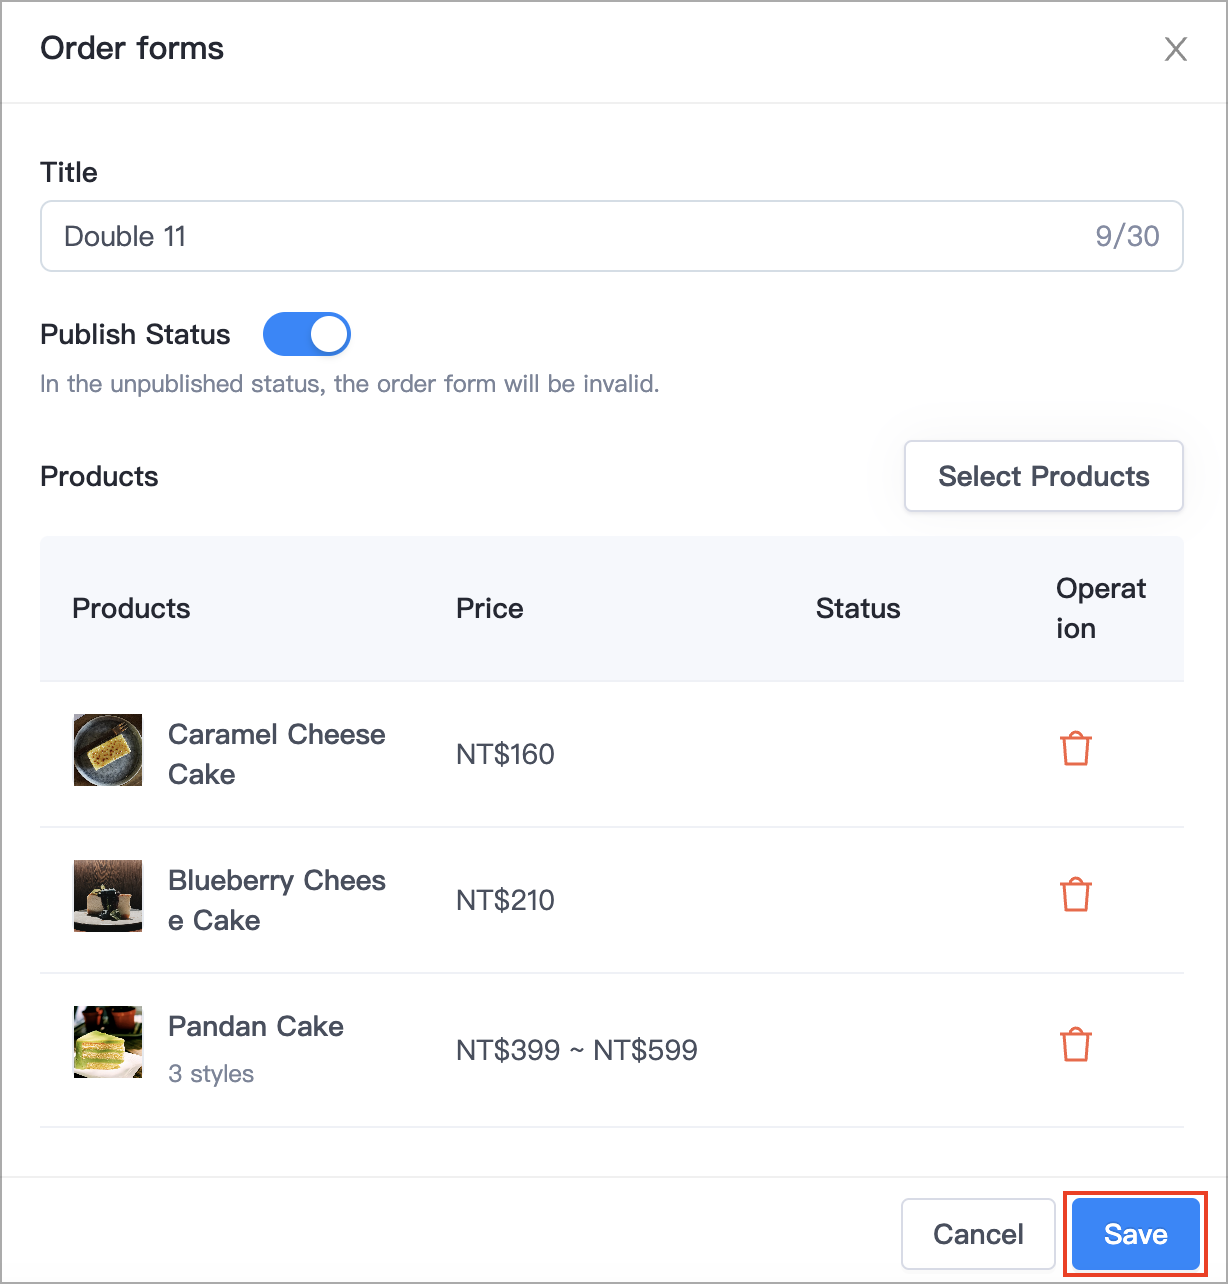Screen dimensions: 1228x1284
Task: Click the Status column header
Action: tap(858, 608)
